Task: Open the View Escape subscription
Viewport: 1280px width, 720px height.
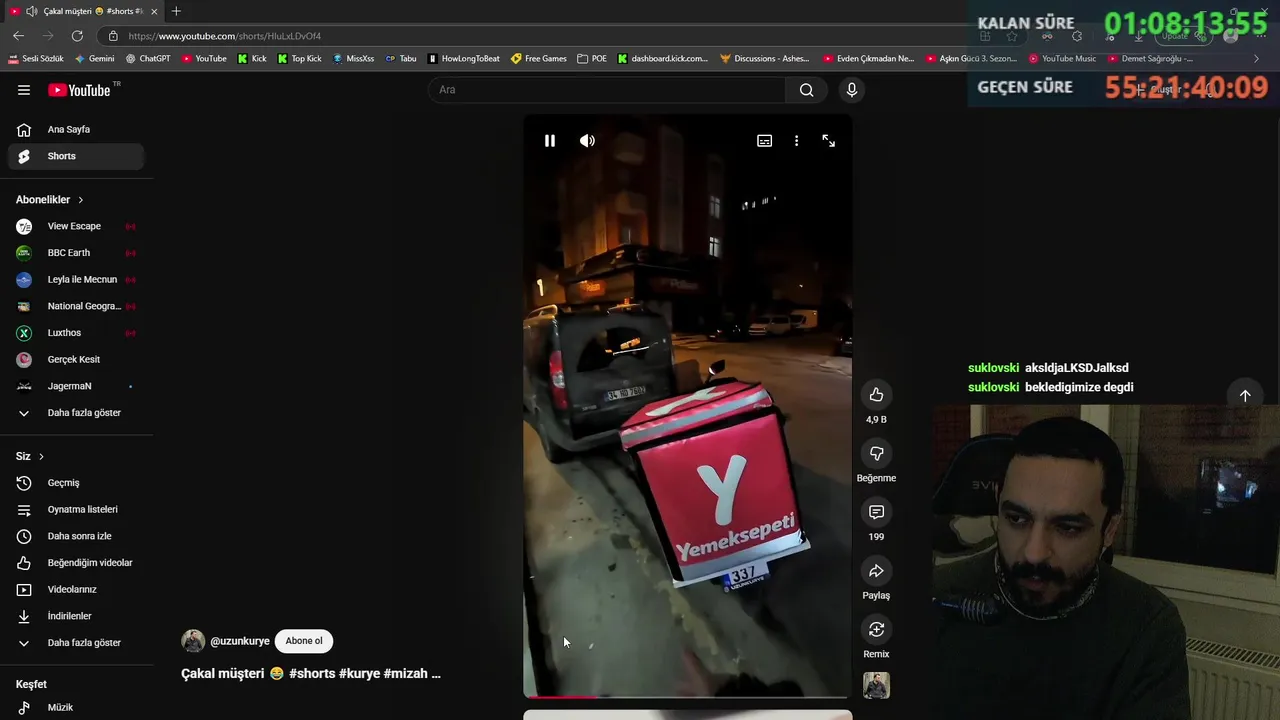Action: tap(76, 226)
